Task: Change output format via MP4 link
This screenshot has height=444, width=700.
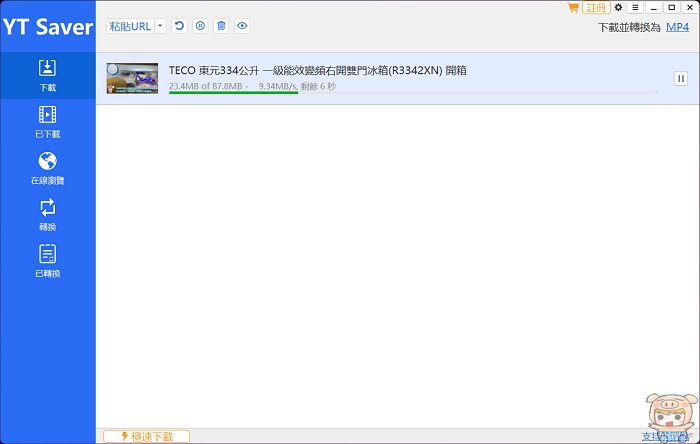Action: [677, 27]
